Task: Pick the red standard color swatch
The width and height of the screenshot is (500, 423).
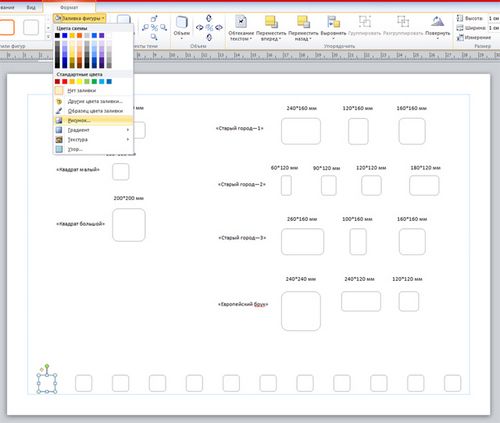Action: tap(65, 82)
